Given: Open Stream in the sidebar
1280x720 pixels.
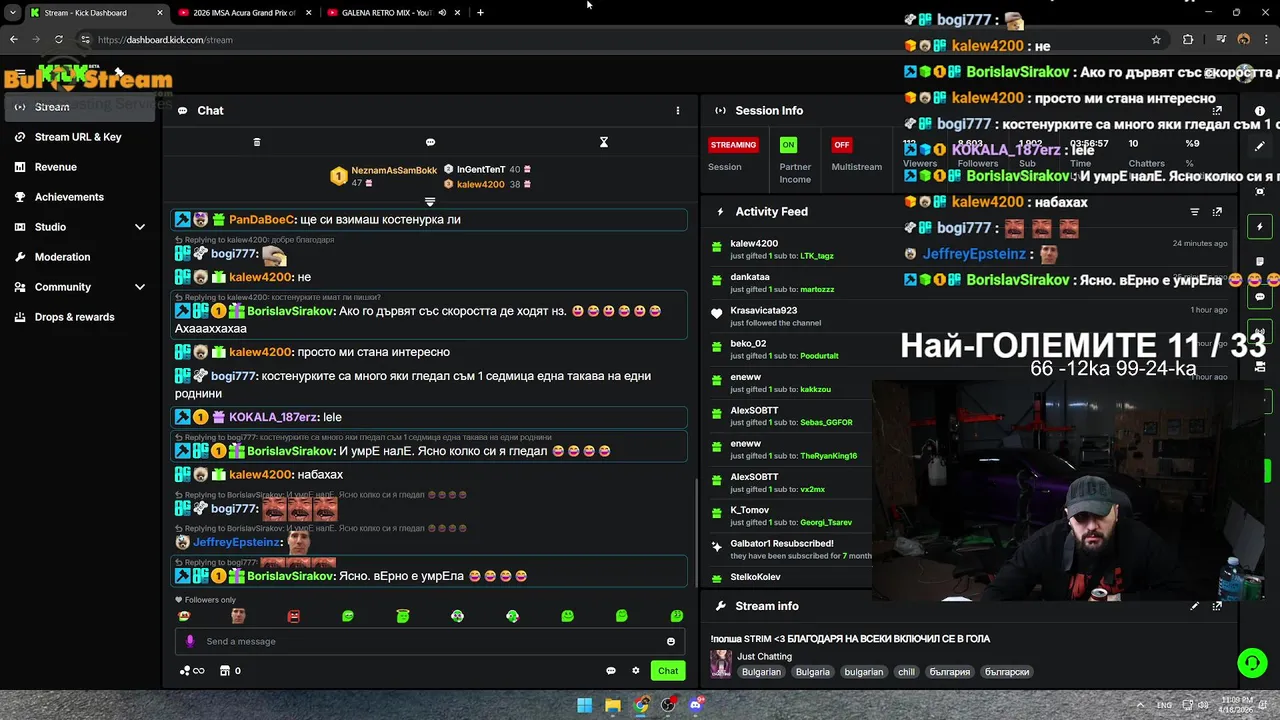Looking at the screenshot, I should point(81,107).
